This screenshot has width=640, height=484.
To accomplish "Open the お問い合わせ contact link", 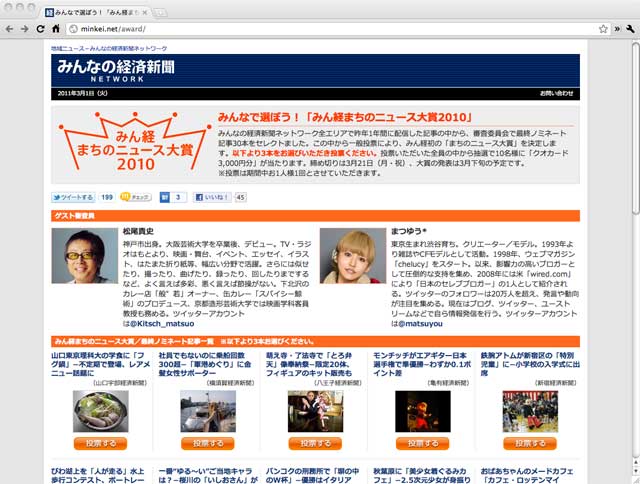I will click(x=556, y=93).
